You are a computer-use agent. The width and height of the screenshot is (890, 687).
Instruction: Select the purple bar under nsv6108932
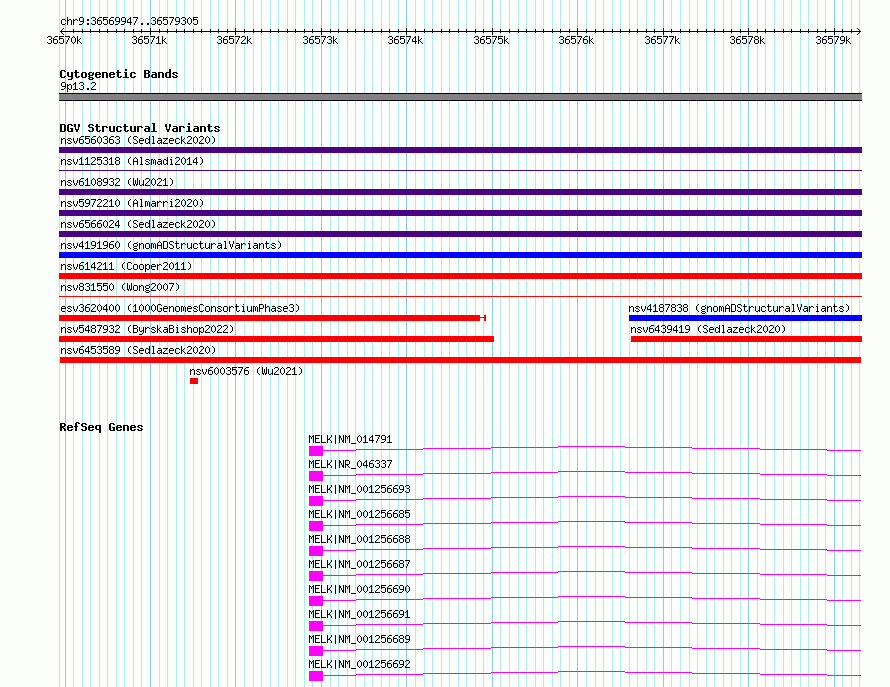460,192
